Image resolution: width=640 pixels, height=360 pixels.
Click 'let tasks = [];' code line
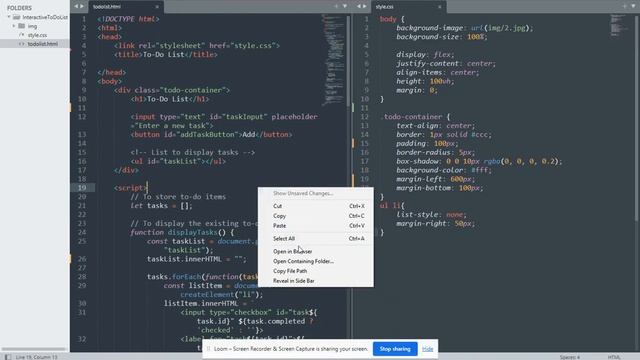click(x=161, y=206)
